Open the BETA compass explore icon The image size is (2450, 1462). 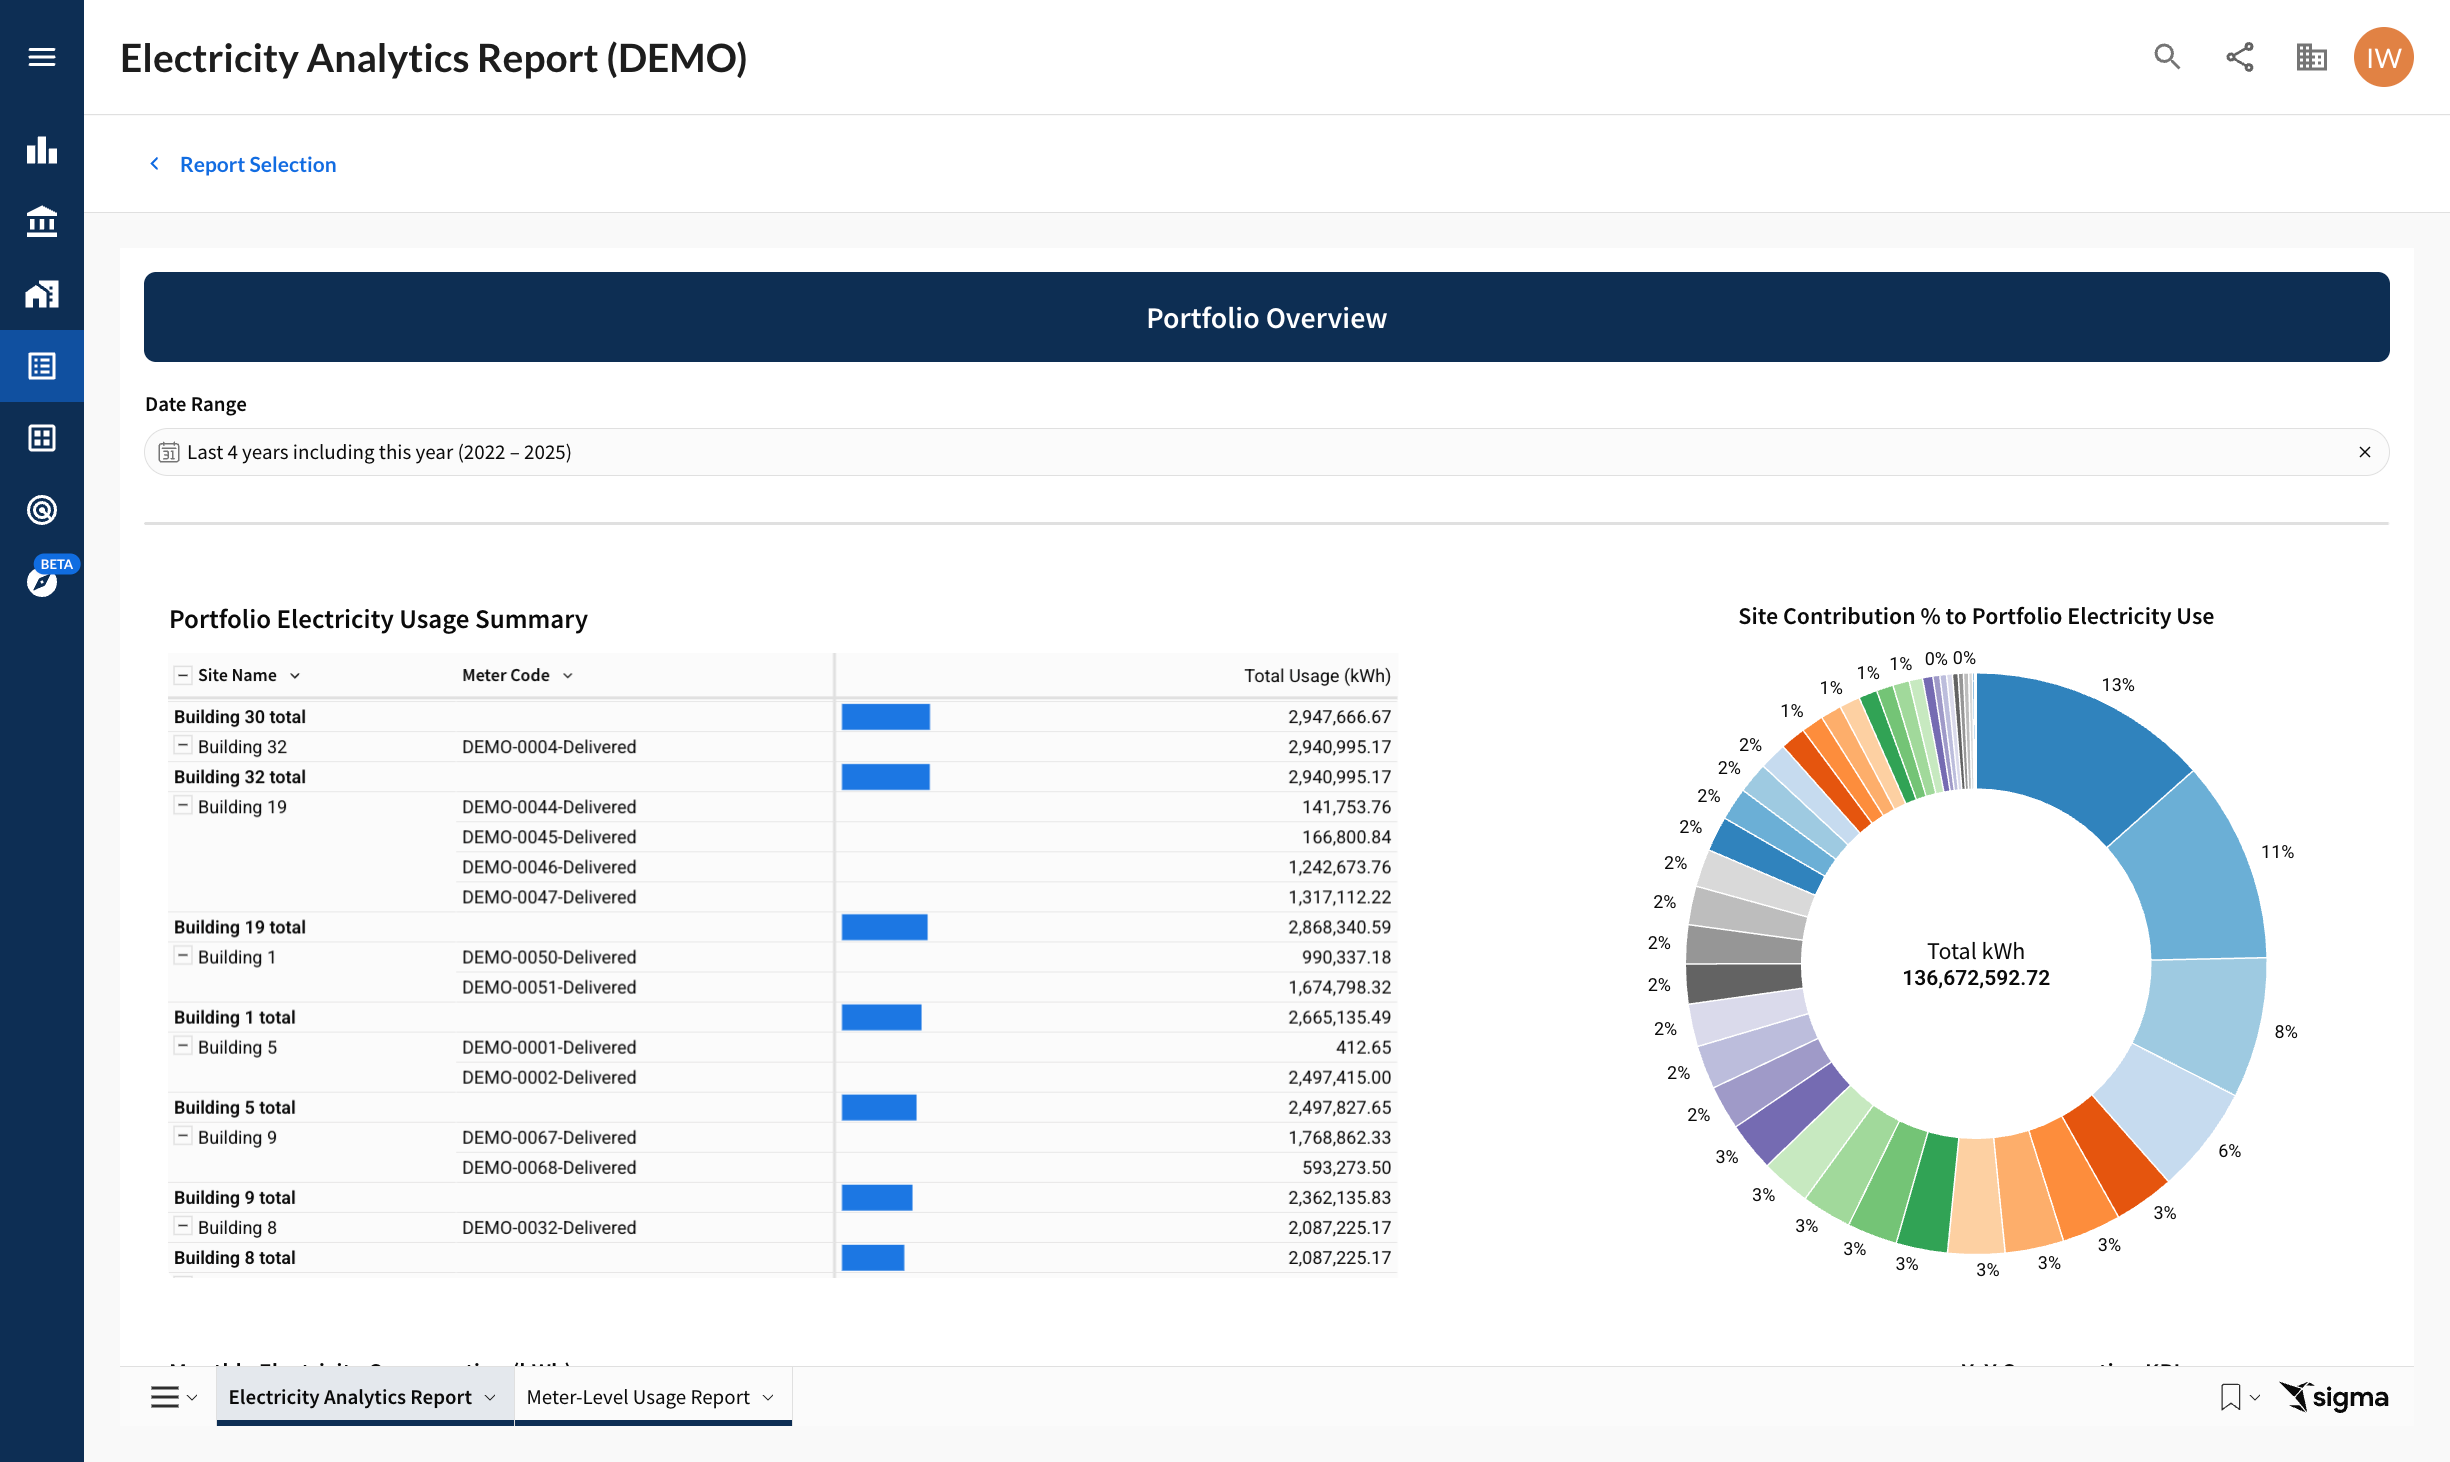[41, 582]
